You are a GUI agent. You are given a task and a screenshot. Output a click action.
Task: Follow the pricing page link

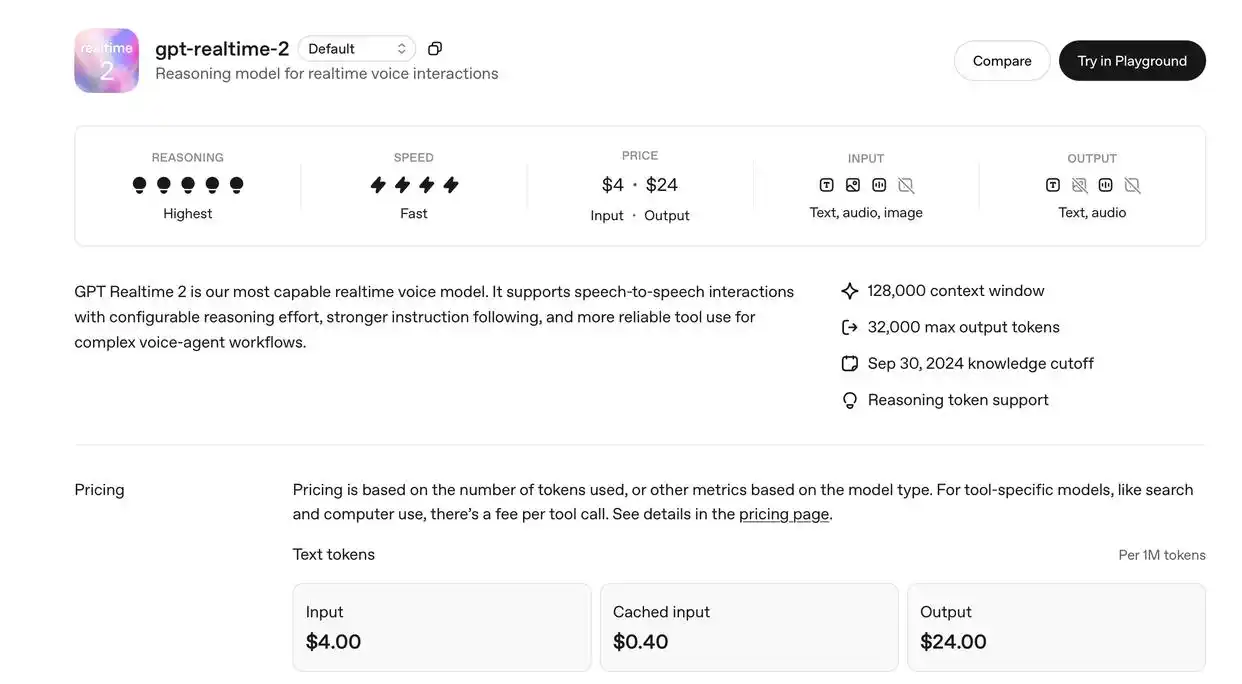click(x=784, y=514)
